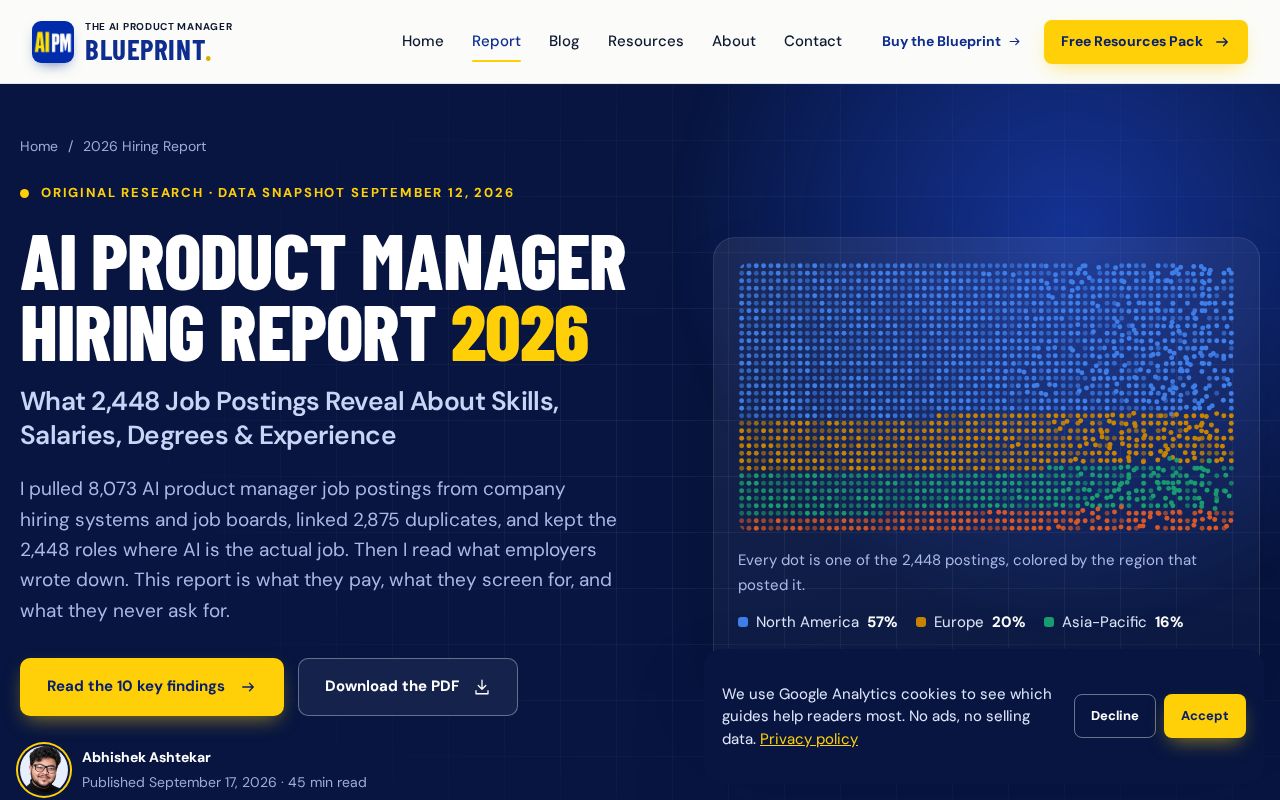Open the About nav item
Screen dimensions: 1280x800
click(x=734, y=42)
